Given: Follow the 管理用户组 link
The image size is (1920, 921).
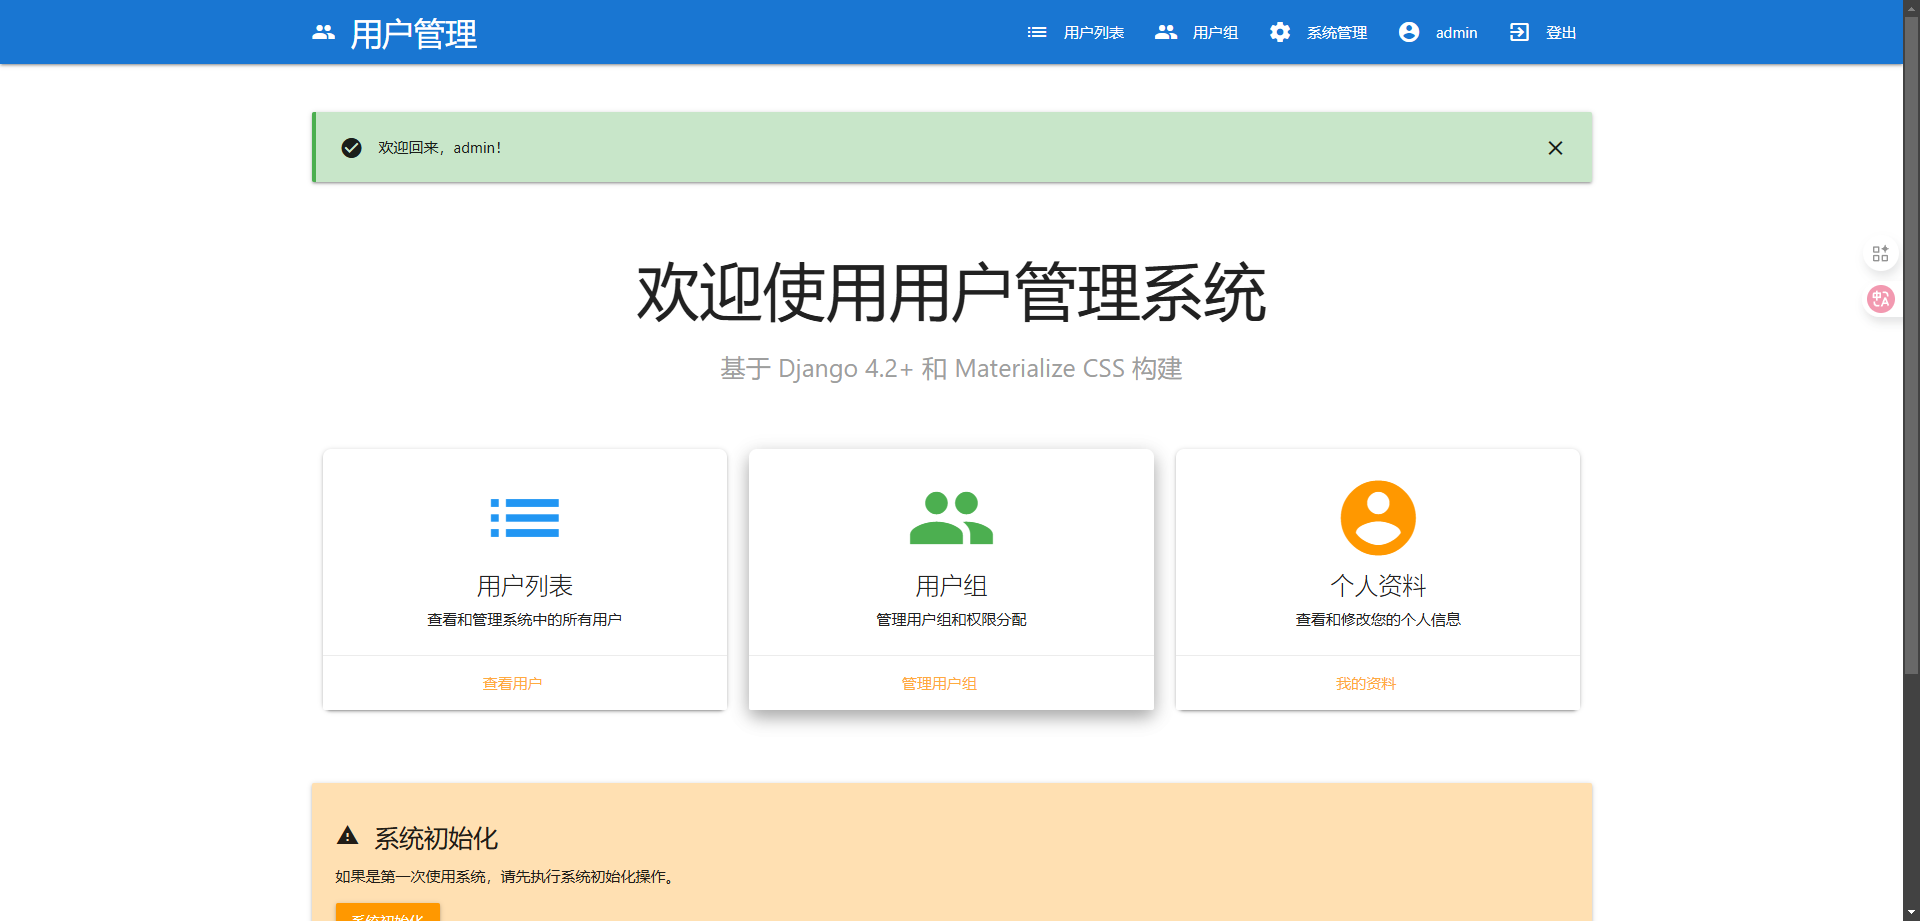Looking at the screenshot, I should pyautogui.click(x=939, y=684).
